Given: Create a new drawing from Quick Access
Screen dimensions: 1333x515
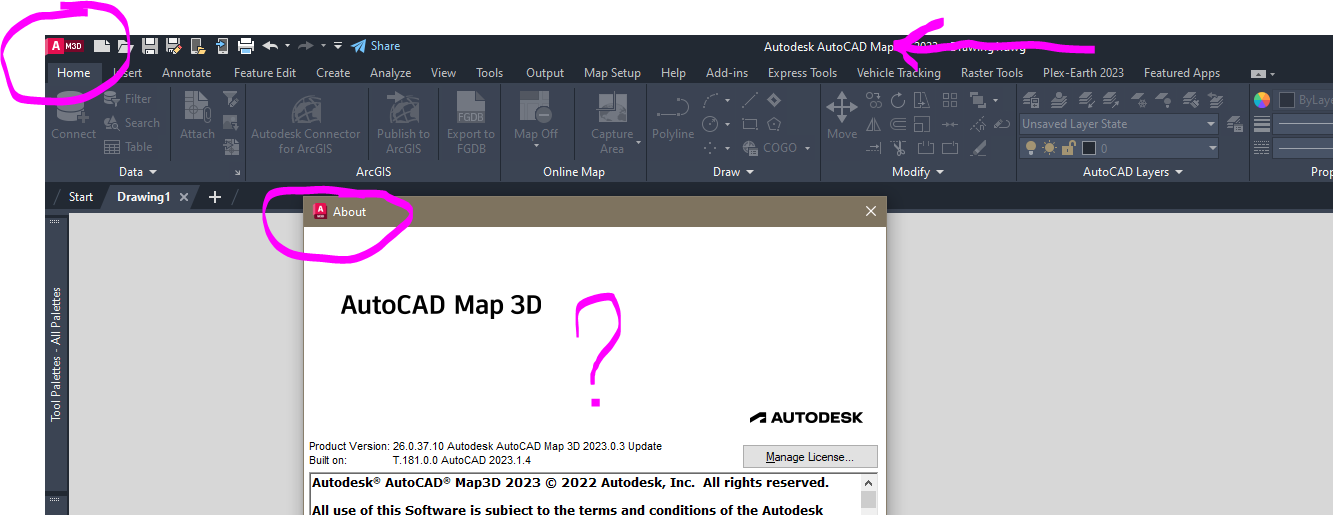Looking at the screenshot, I should 101,46.
